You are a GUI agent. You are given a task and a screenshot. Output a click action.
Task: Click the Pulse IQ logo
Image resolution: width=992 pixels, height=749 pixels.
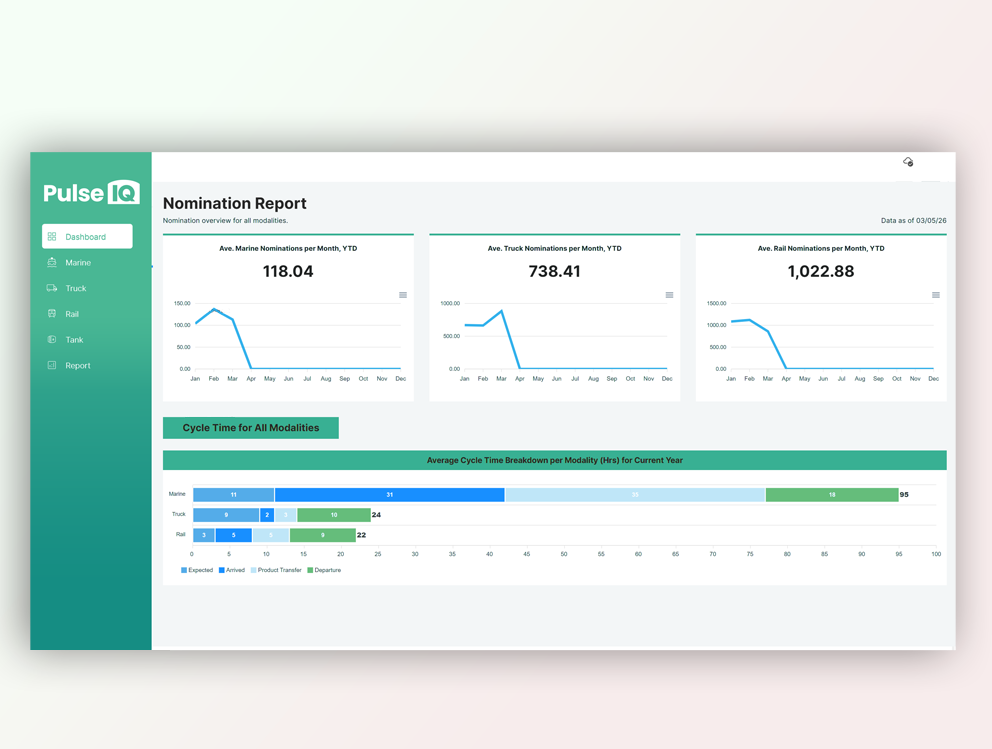[x=91, y=192]
